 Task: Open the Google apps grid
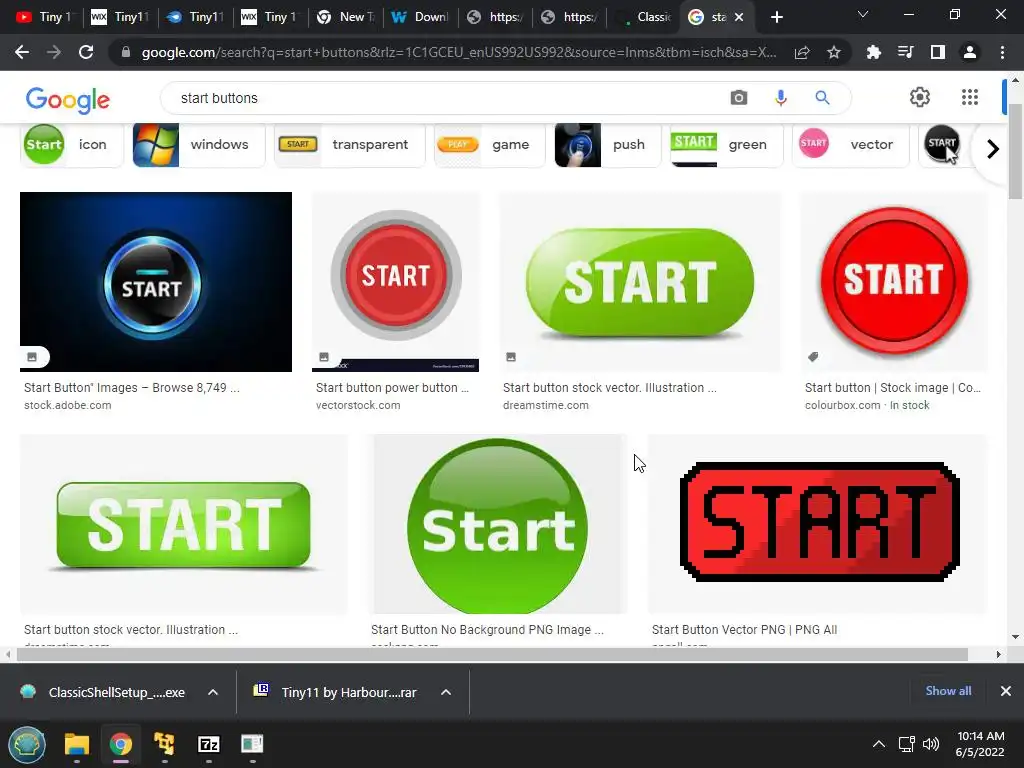click(970, 97)
